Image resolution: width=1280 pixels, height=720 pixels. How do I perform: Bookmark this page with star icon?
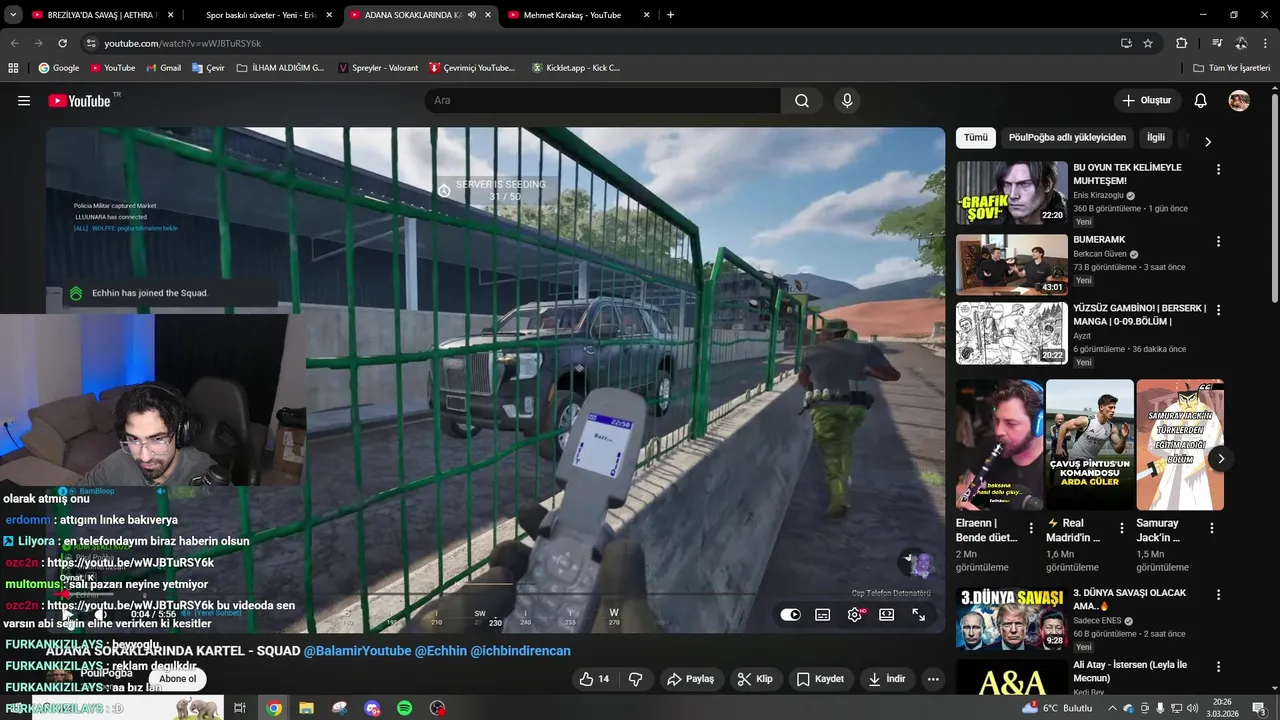[1148, 43]
